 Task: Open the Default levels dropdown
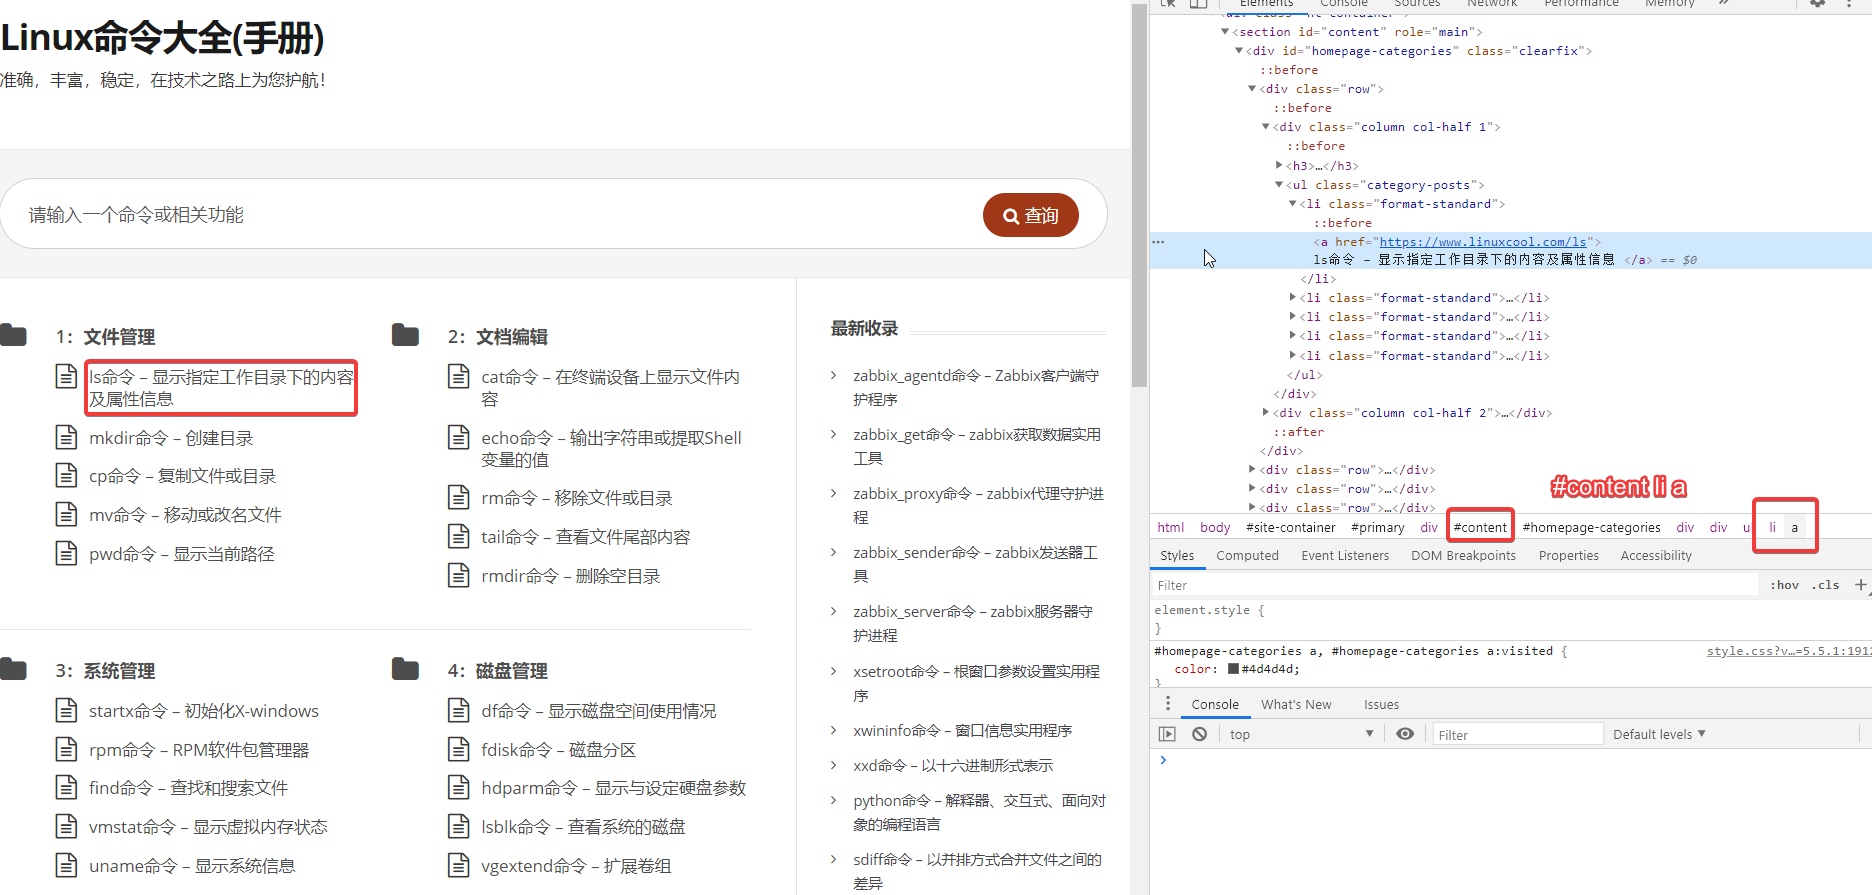pos(1659,734)
